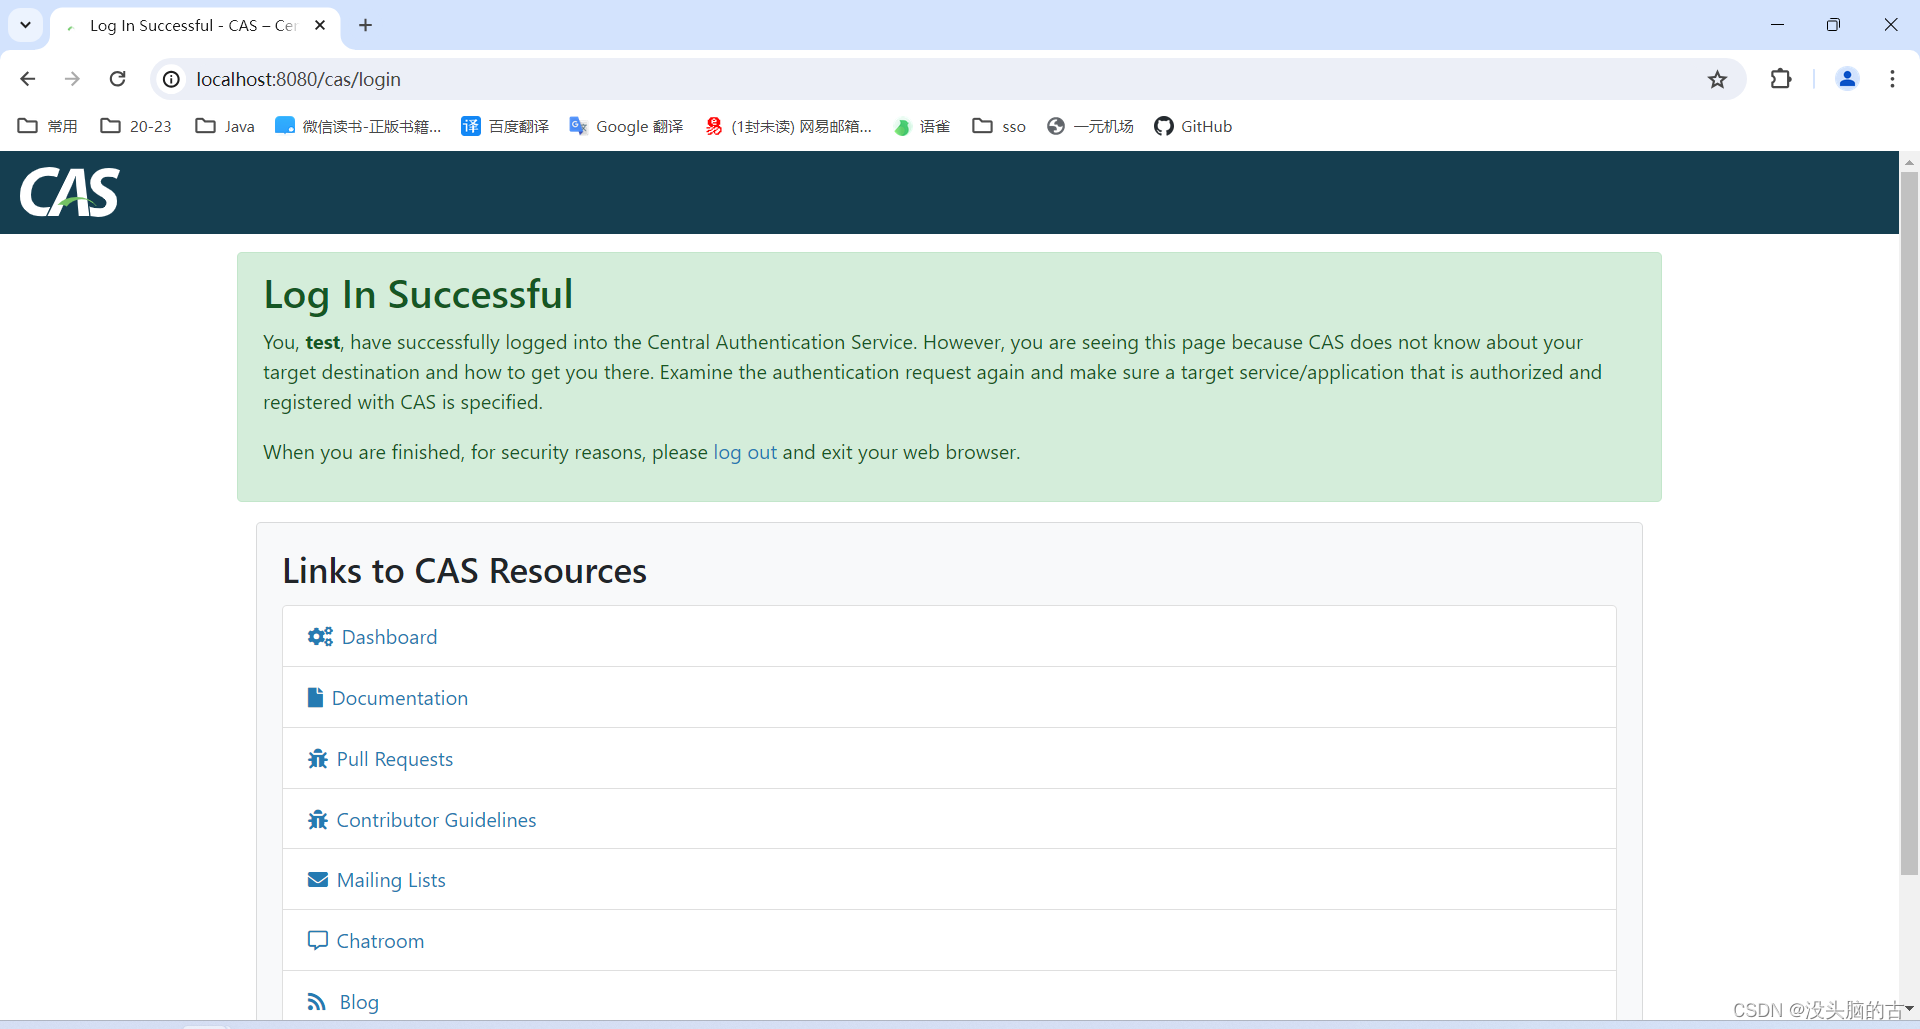Click the Dashboard gears icon
The width and height of the screenshot is (1920, 1029).
point(320,637)
